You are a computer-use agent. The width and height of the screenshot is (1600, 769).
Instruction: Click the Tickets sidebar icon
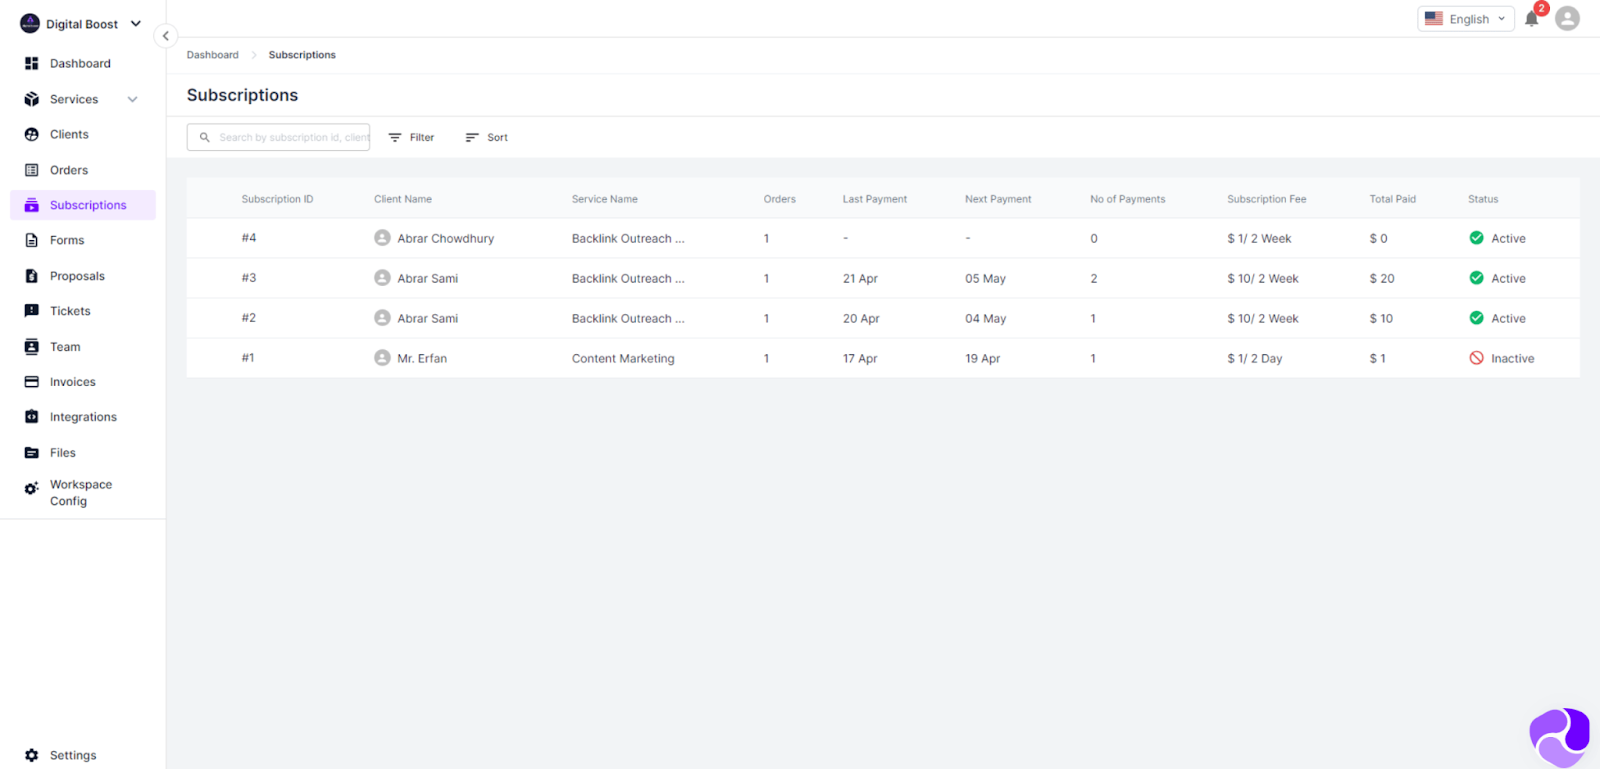pyautogui.click(x=31, y=311)
